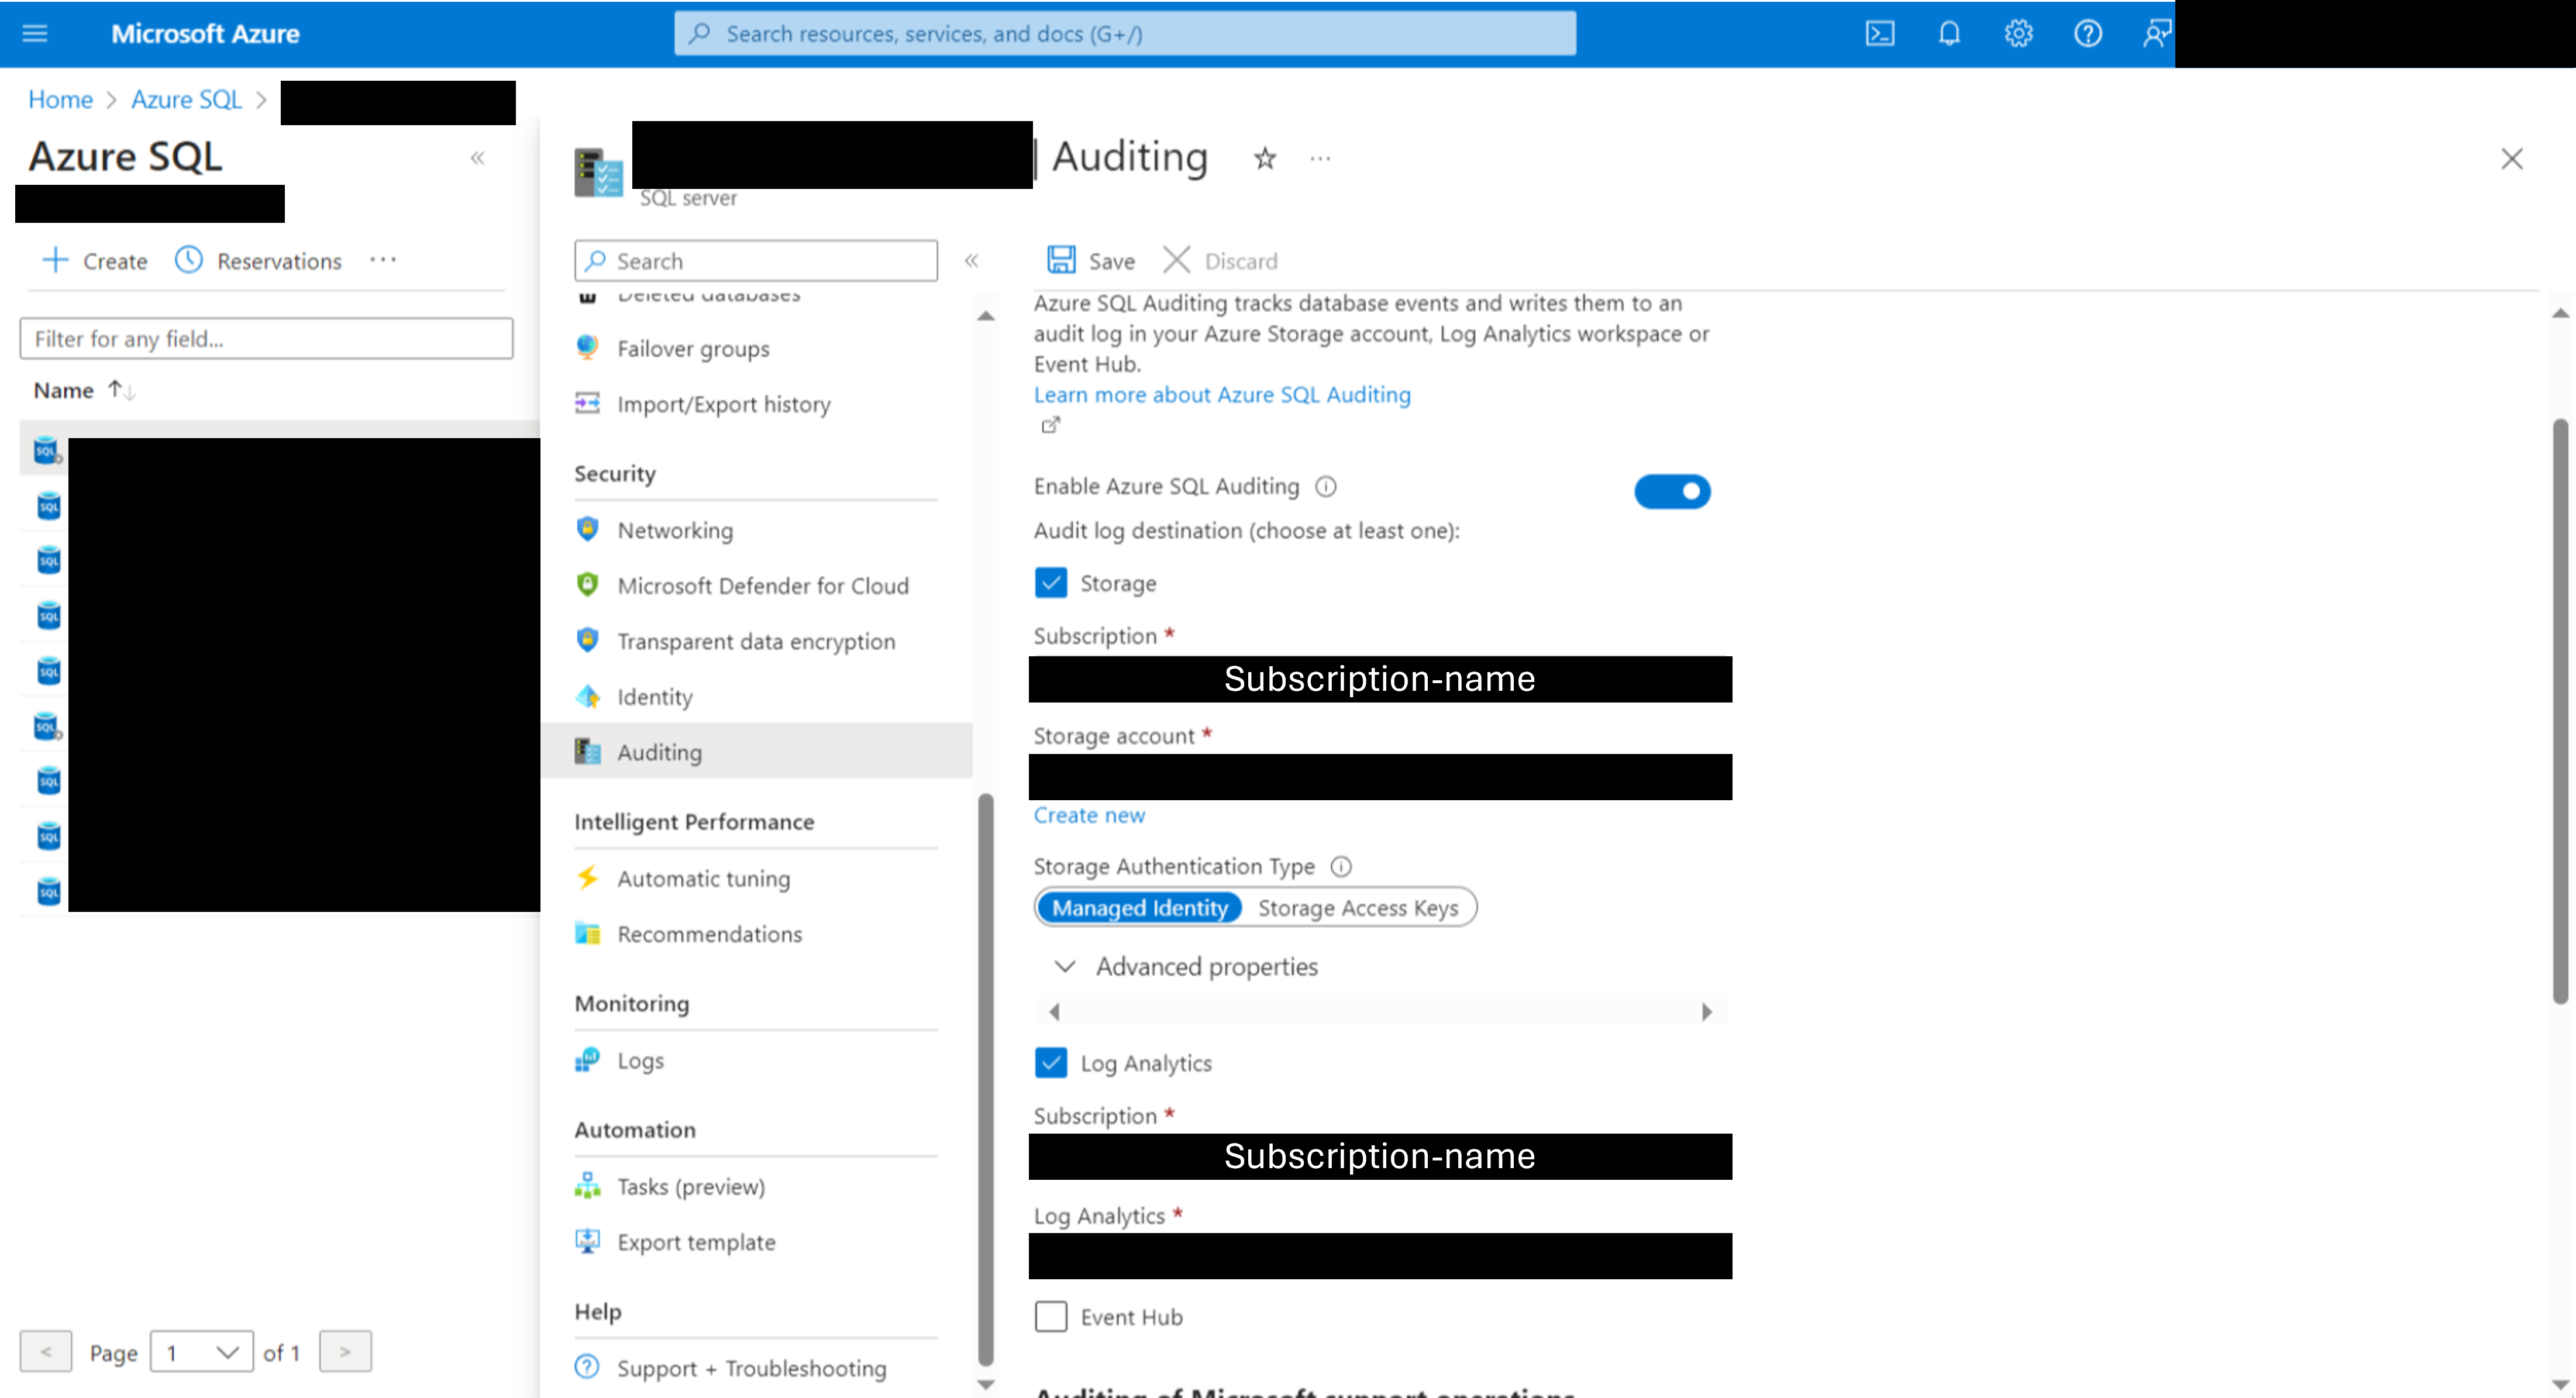The height and width of the screenshot is (1398, 2576).
Task: Select Auditing in the resource menu
Action: [756, 752]
